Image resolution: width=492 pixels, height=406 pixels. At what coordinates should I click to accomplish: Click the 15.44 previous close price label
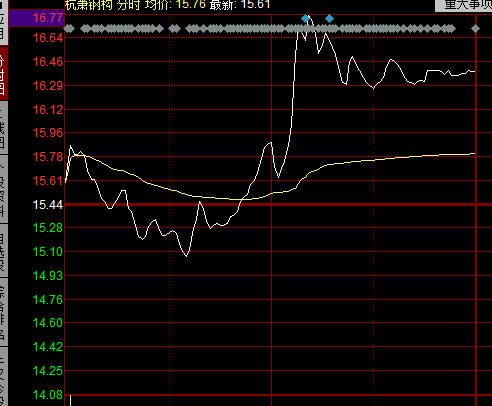click(48, 205)
